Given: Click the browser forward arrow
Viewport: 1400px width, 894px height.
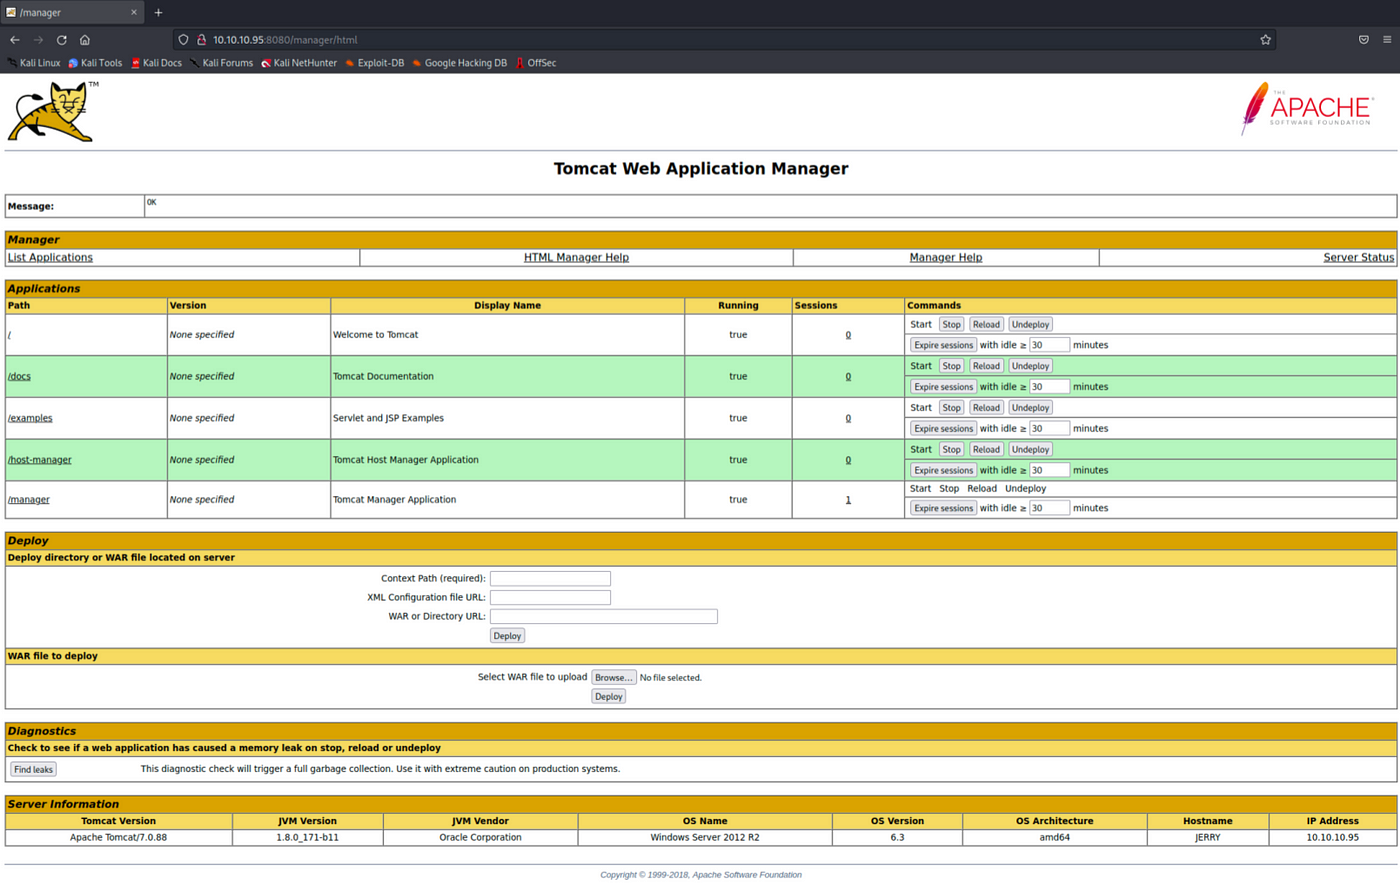Looking at the screenshot, I should [38, 40].
